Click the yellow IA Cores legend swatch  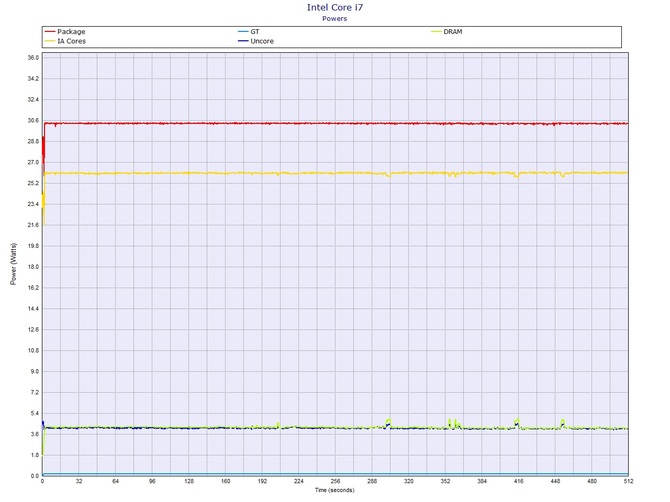coord(50,41)
